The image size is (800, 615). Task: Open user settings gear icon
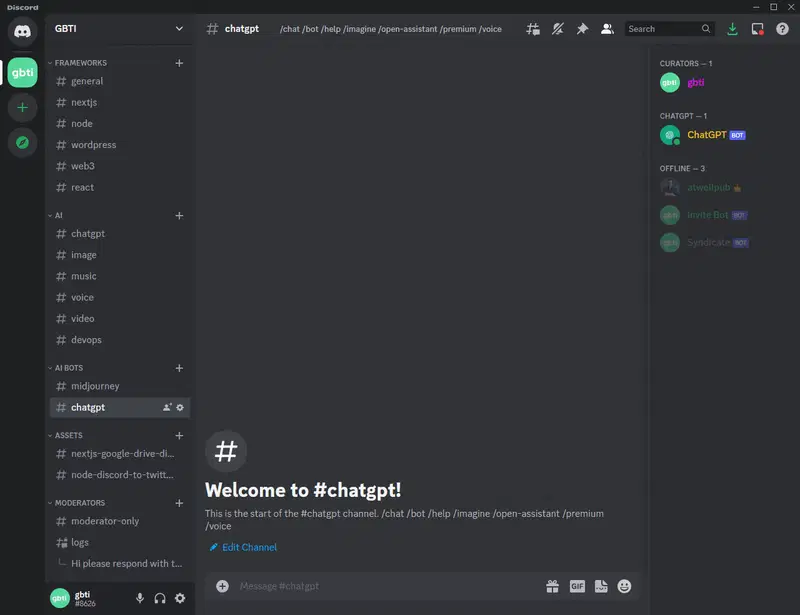[180, 598]
